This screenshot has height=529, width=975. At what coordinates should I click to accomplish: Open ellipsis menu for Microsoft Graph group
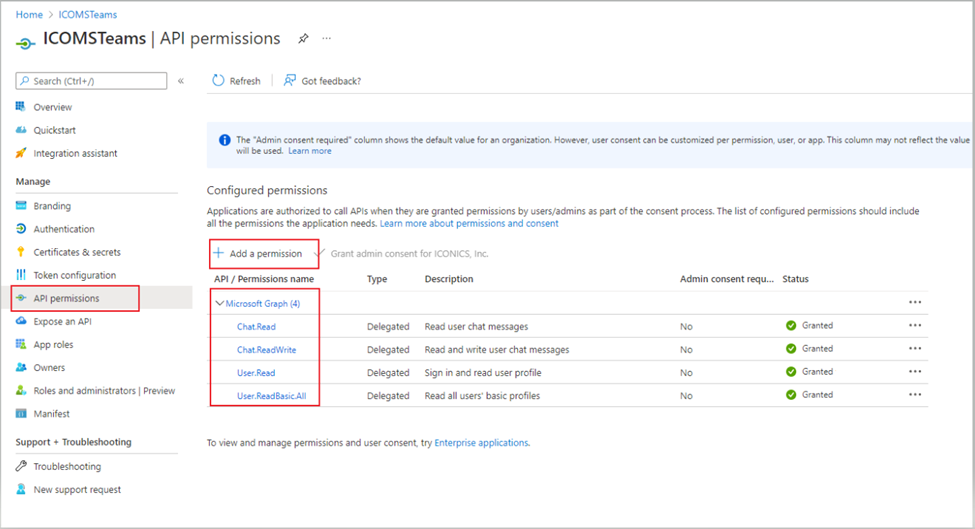click(x=914, y=302)
